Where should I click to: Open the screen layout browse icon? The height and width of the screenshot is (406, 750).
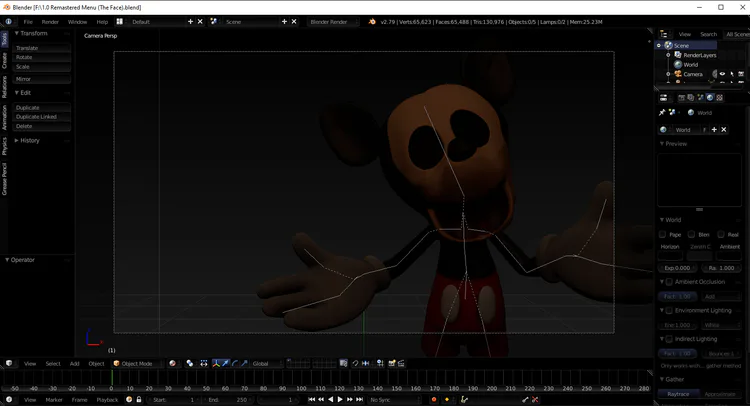pyautogui.click(x=120, y=22)
